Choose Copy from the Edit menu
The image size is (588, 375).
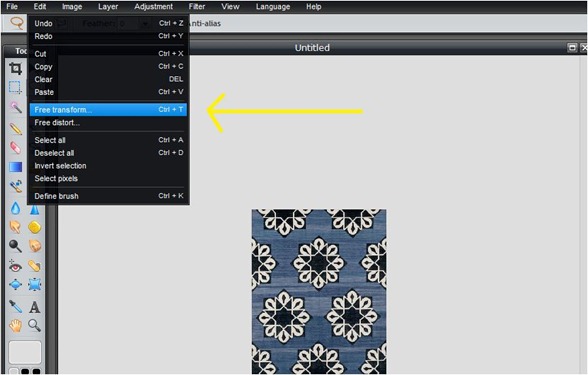108,66
